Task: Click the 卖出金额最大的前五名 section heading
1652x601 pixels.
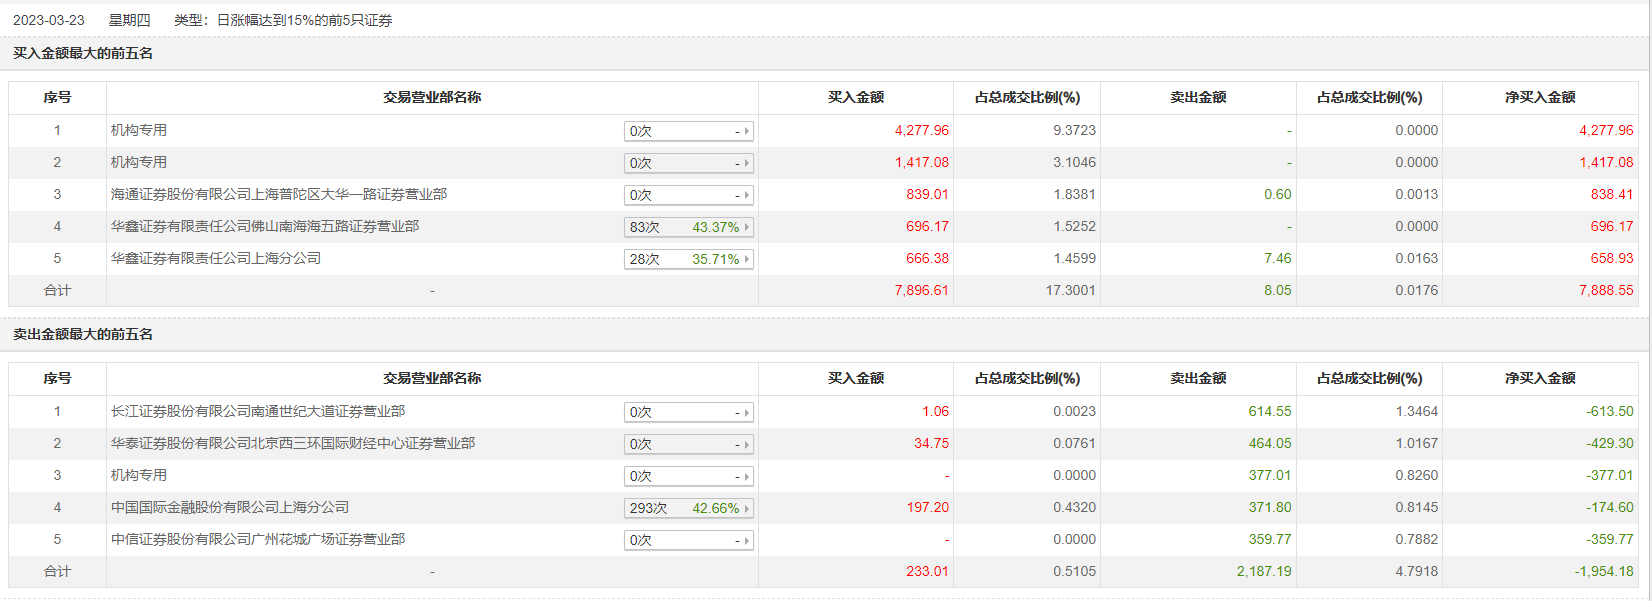Action: tap(83, 334)
